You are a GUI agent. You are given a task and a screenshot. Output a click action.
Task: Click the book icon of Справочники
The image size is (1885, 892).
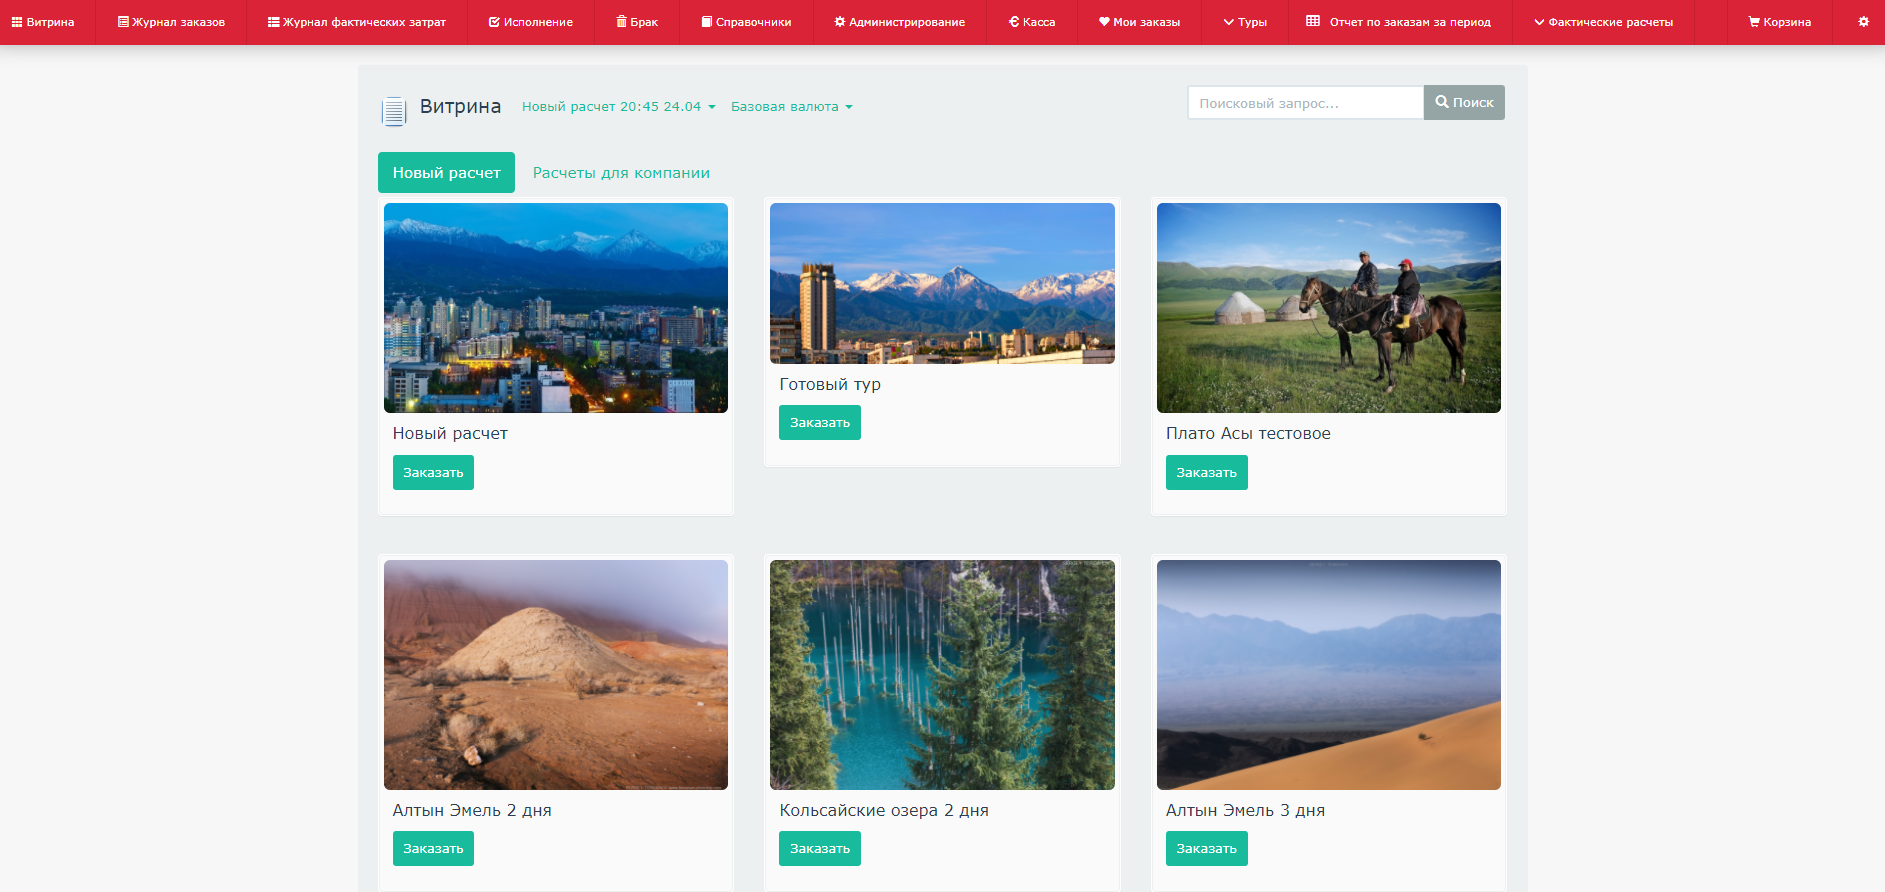coord(707,22)
